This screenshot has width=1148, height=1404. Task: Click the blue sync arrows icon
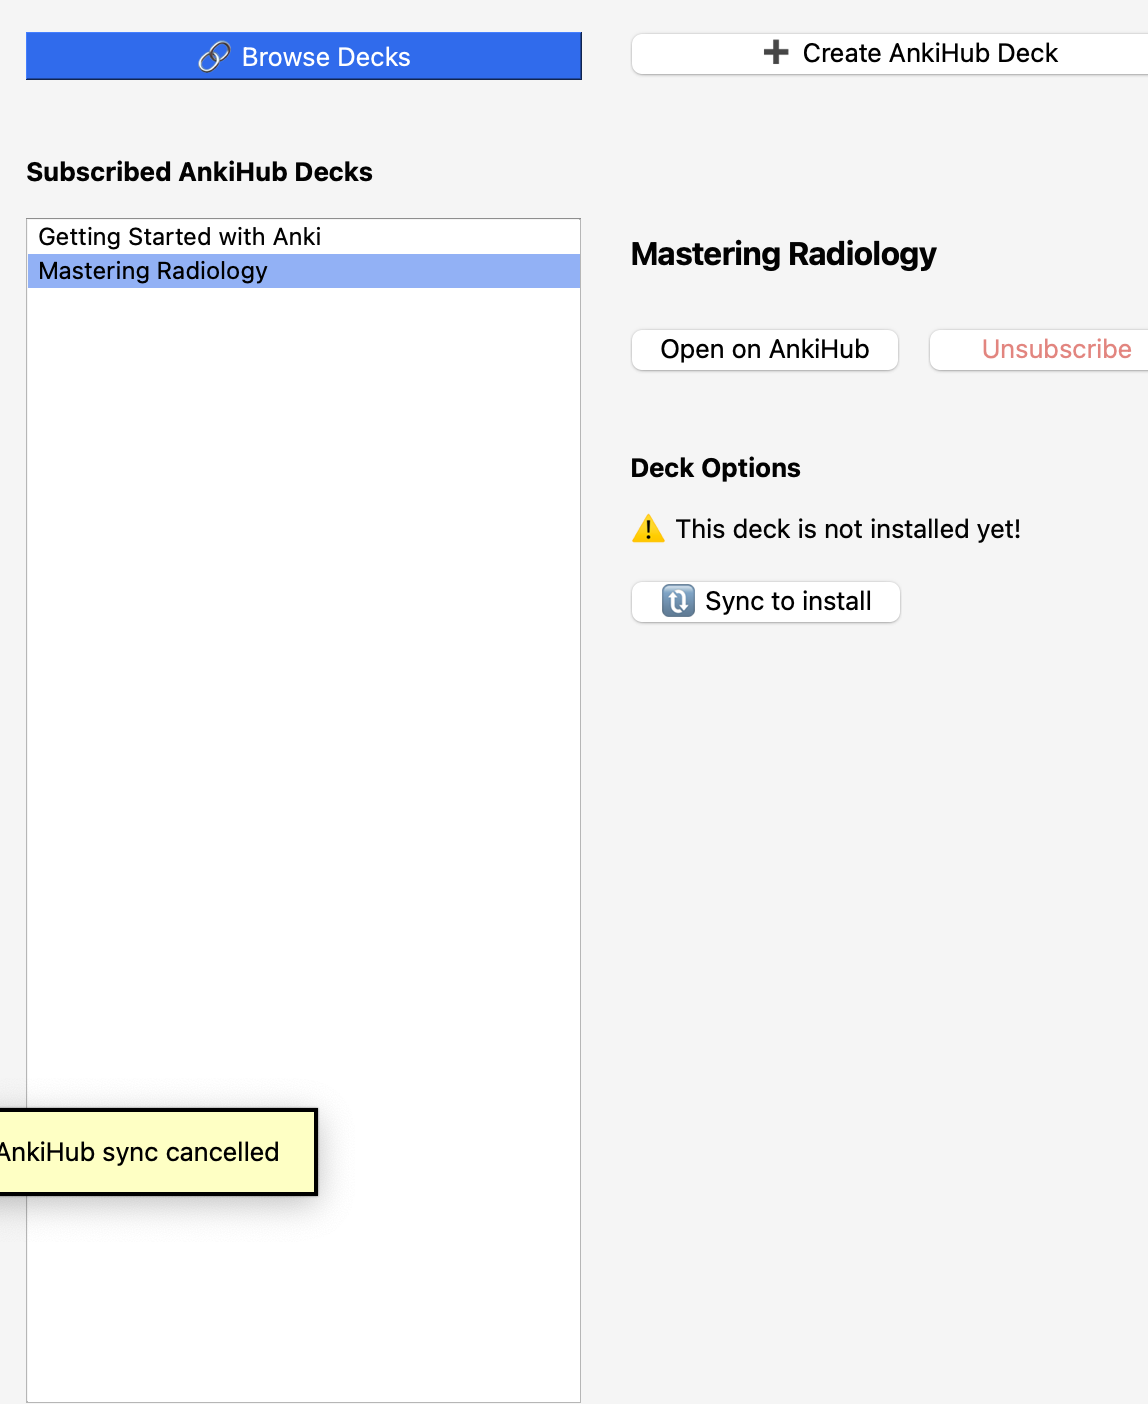(x=677, y=601)
